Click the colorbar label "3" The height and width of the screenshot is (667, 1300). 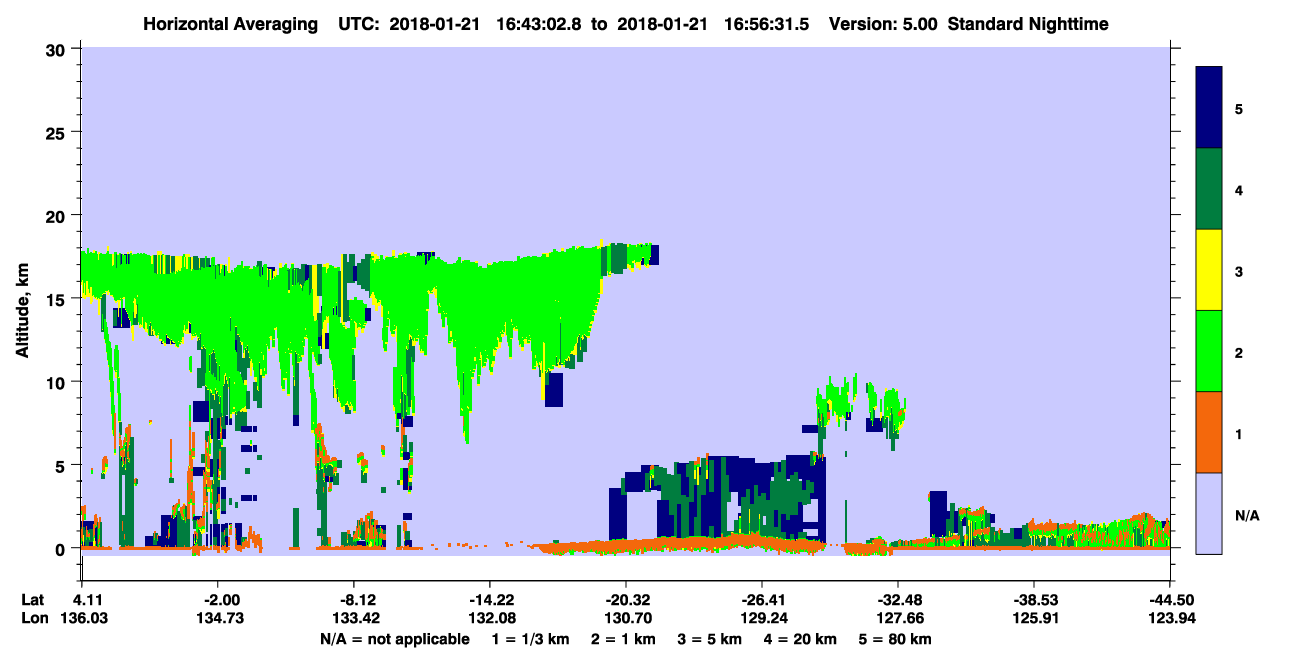(1238, 271)
